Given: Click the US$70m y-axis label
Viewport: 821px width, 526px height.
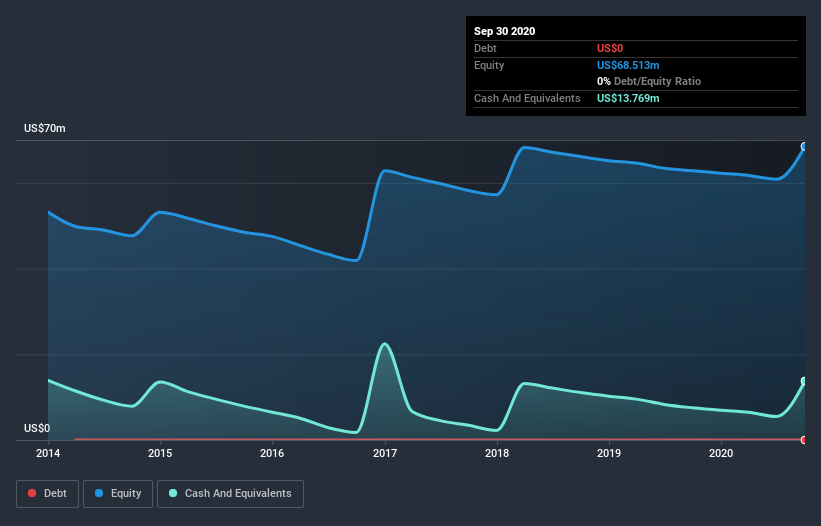Looking at the screenshot, I should [x=45, y=128].
